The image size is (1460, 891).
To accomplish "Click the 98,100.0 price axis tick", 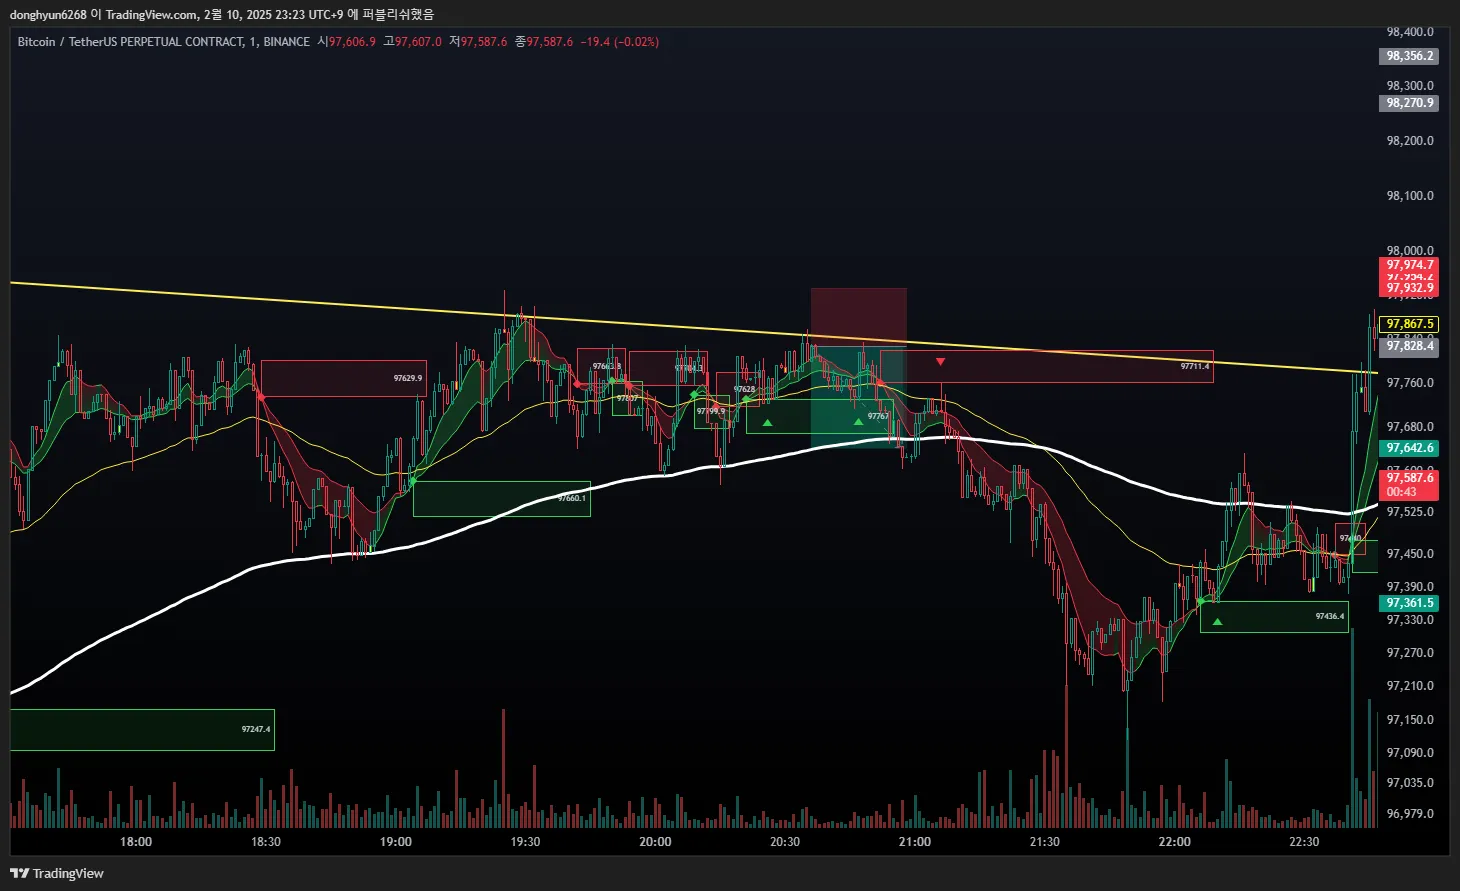I will pyautogui.click(x=1410, y=196).
